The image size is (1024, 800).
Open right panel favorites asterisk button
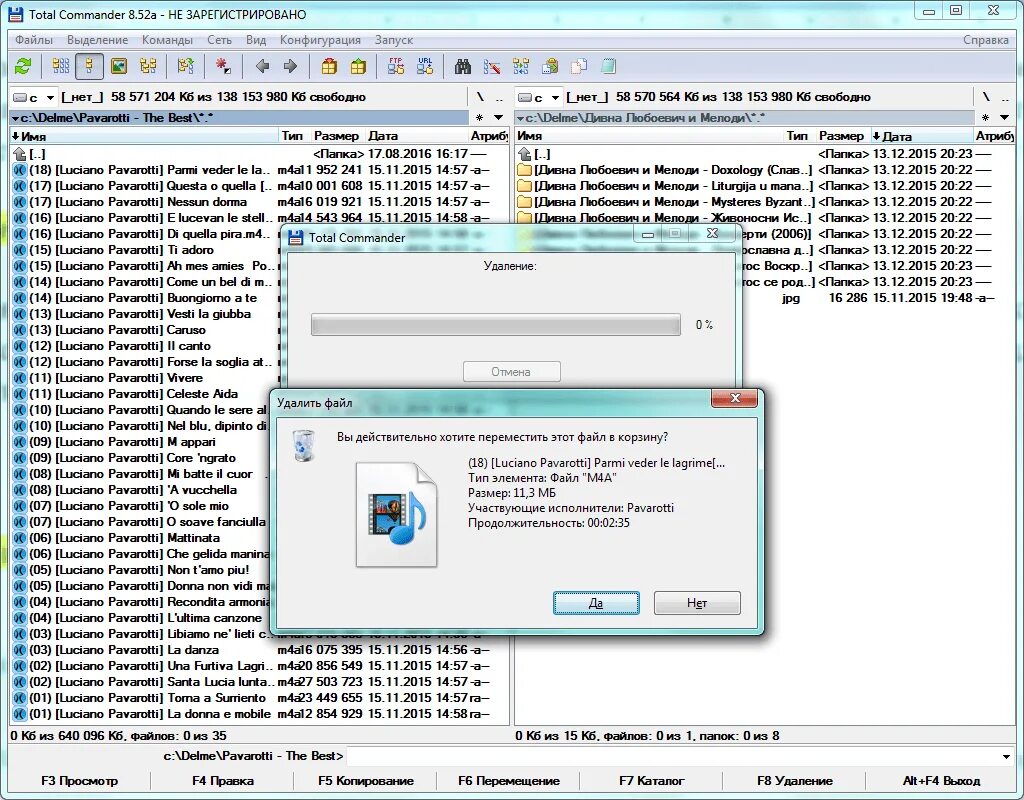(x=985, y=118)
